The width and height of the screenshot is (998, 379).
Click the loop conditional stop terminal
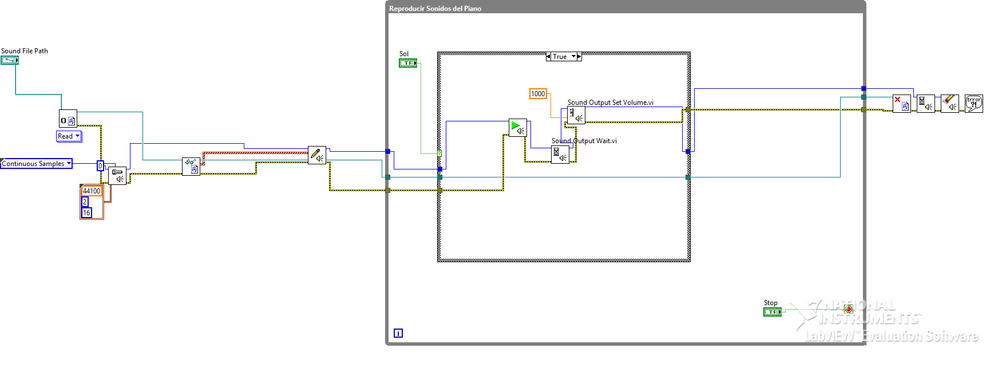(x=848, y=309)
